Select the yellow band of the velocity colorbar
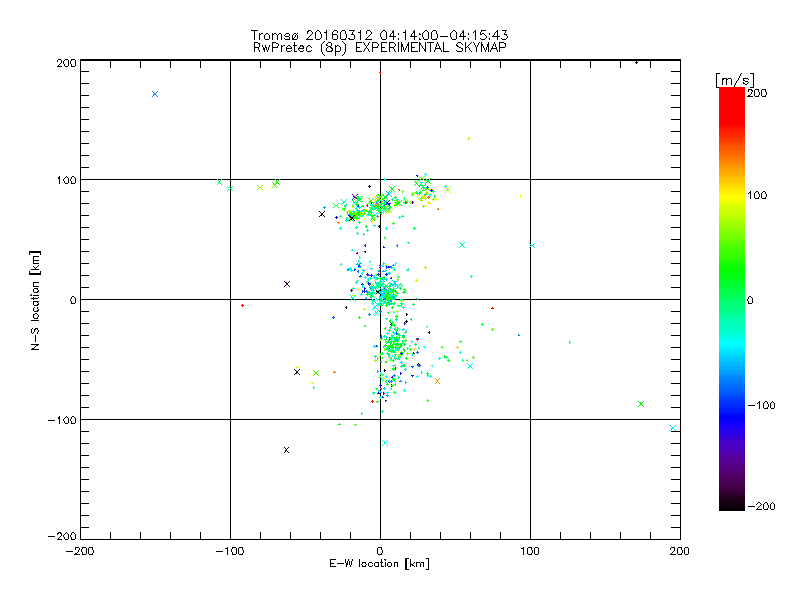Image resolution: width=800 pixels, height=600 pixels. (x=732, y=195)
